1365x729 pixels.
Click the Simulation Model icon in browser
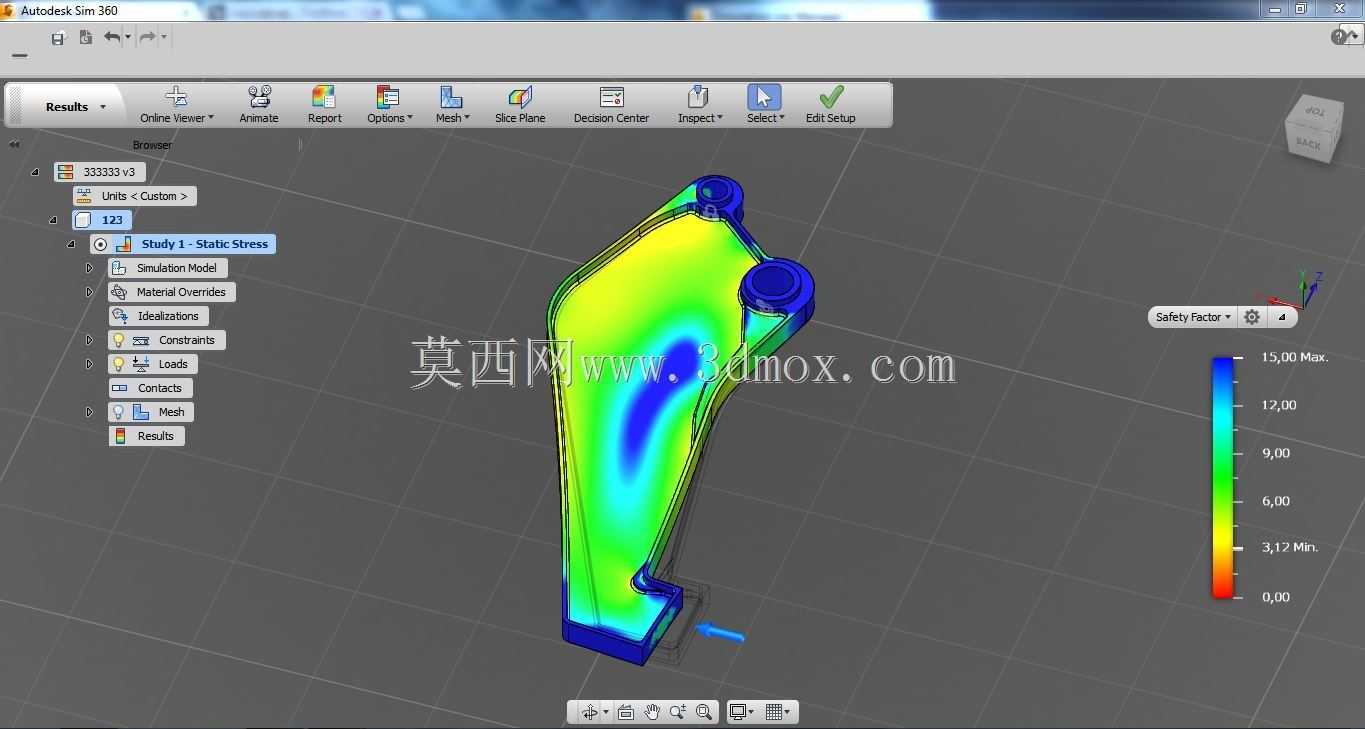click(119, 268)
